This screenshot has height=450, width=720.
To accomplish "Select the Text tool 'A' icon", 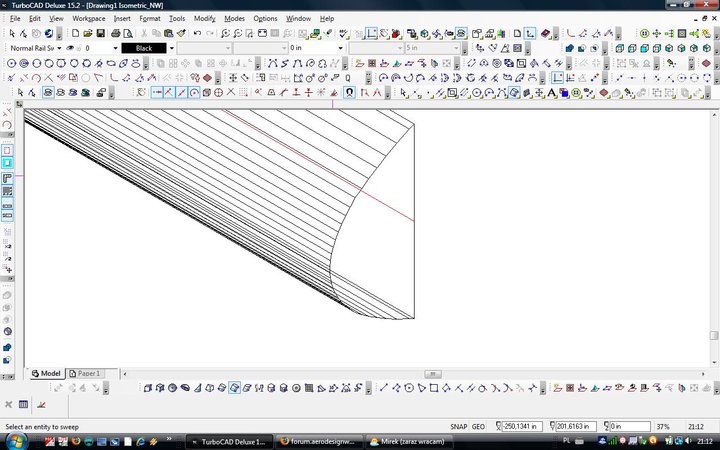I will coord(551,92).
